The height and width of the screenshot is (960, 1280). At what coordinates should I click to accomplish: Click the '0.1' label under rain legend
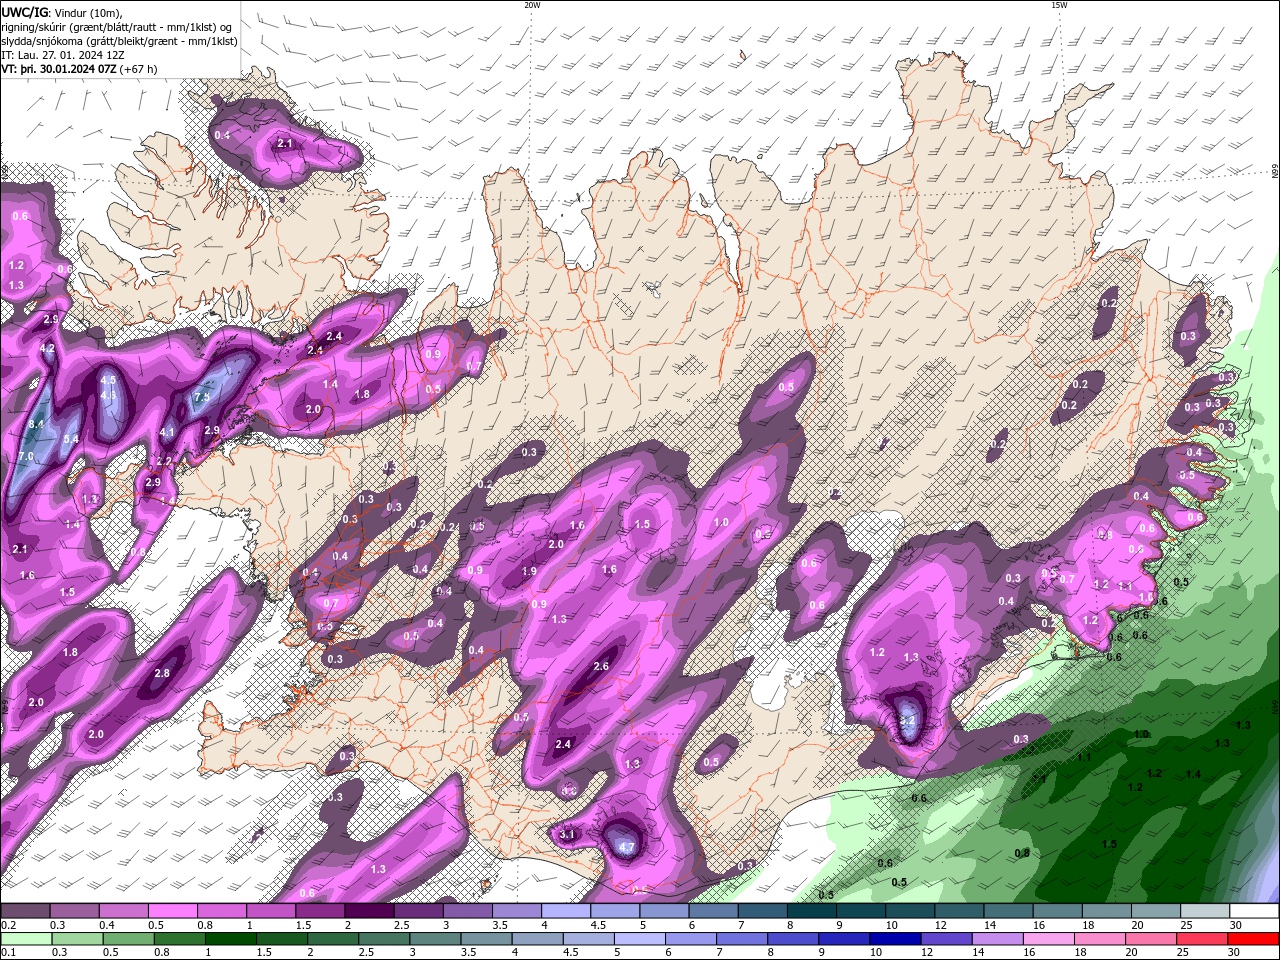8,953
